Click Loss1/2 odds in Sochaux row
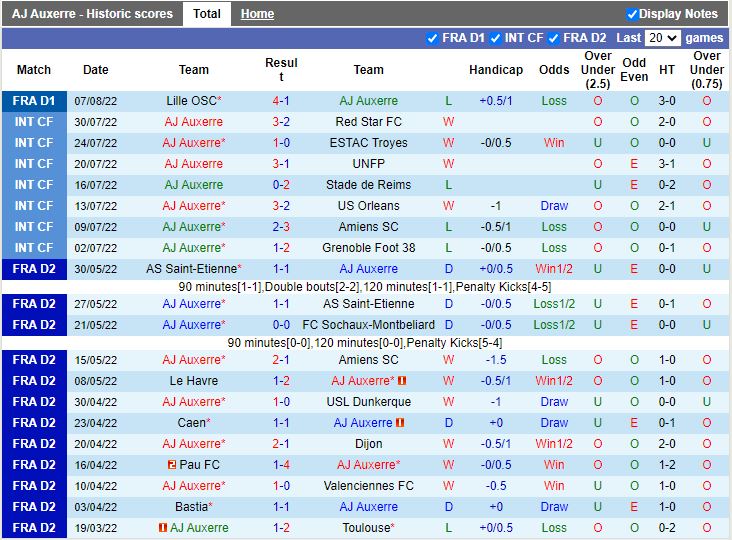This screenshot has width=732, height=540. click(554, 325)
